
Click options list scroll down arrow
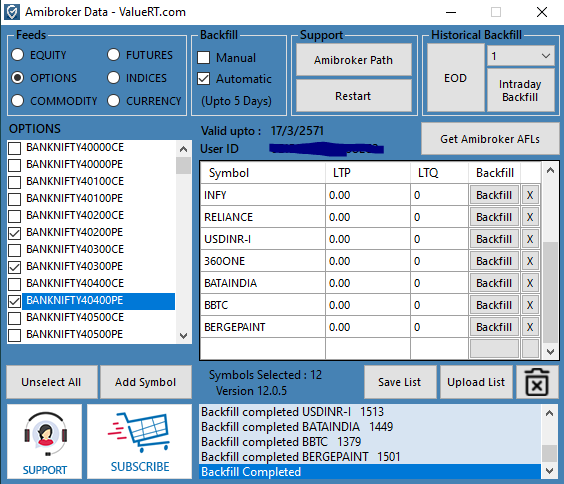[x=183, y=336]
